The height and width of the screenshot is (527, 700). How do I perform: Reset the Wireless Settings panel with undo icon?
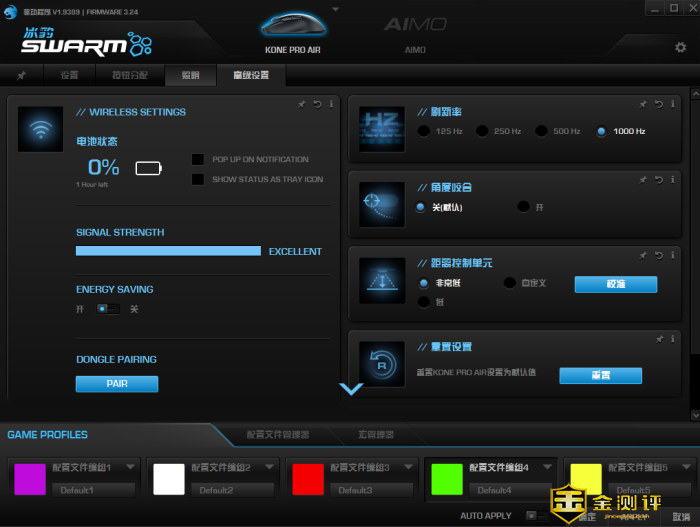317,104
